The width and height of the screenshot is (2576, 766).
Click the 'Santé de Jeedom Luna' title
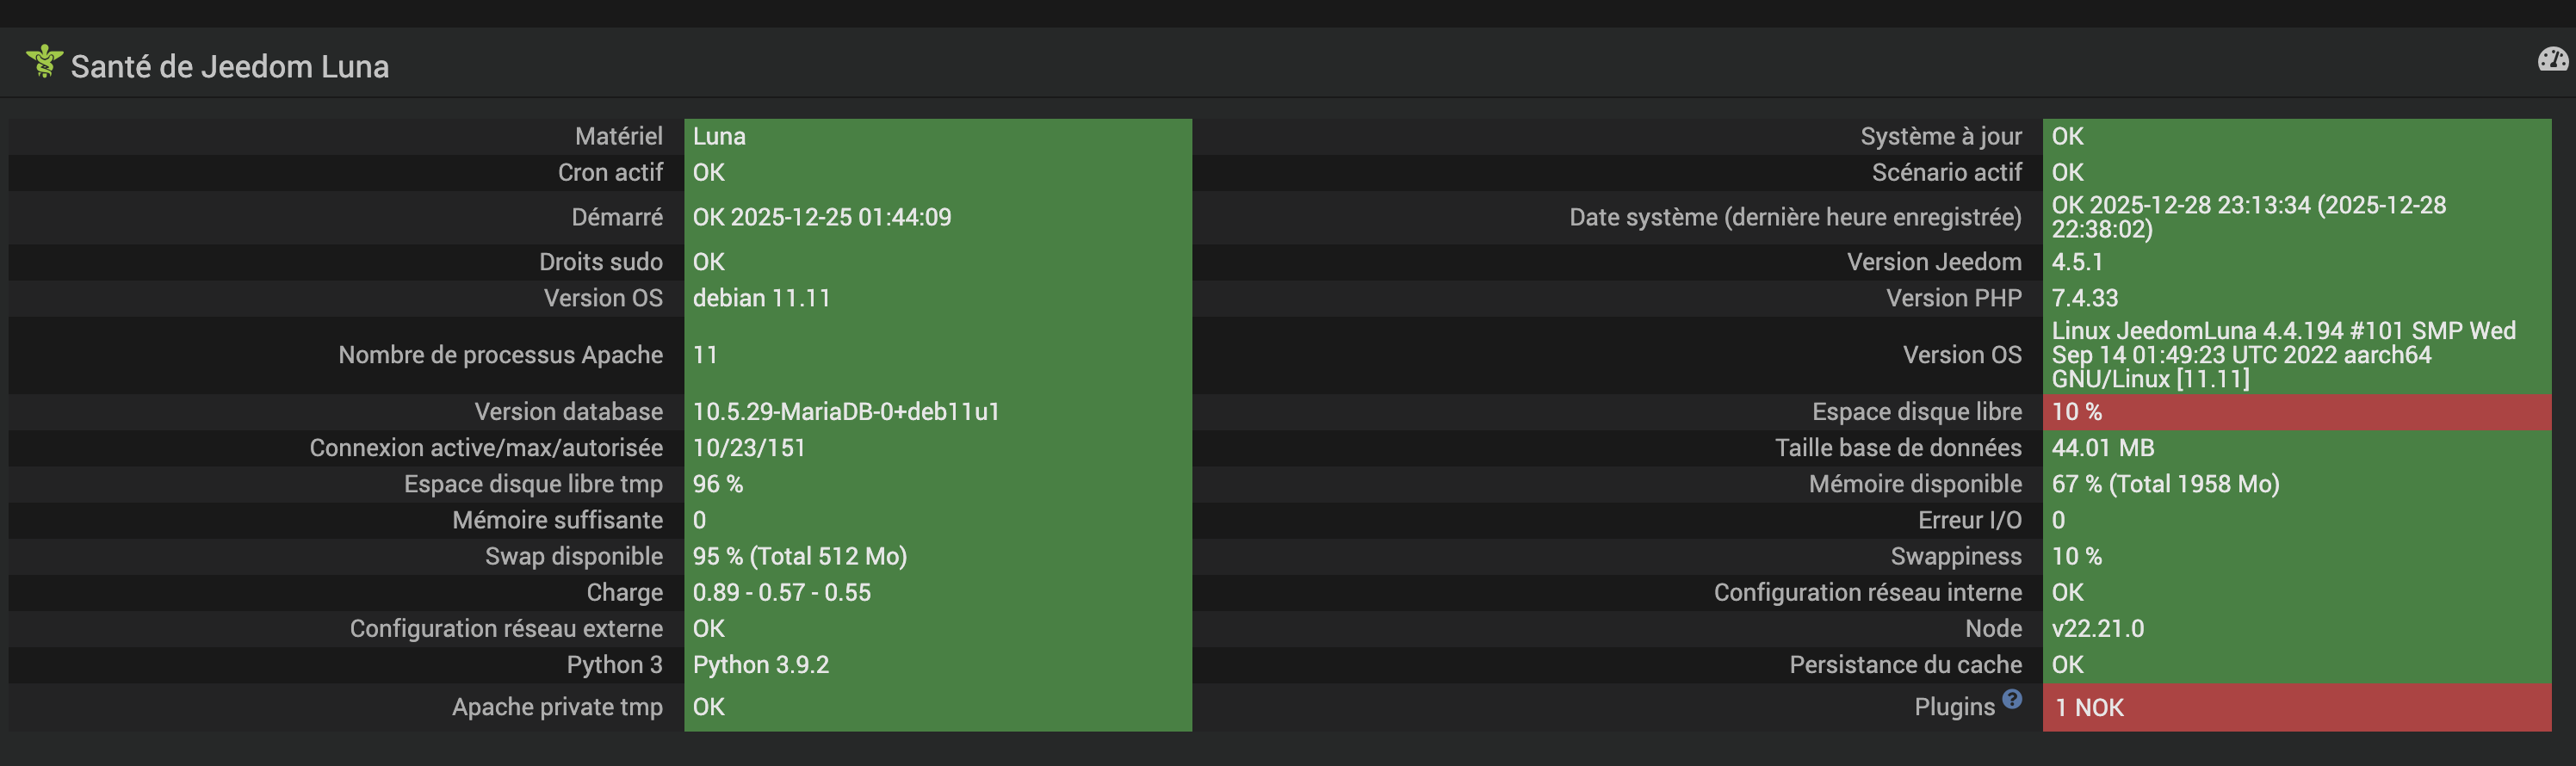(229, 67)
